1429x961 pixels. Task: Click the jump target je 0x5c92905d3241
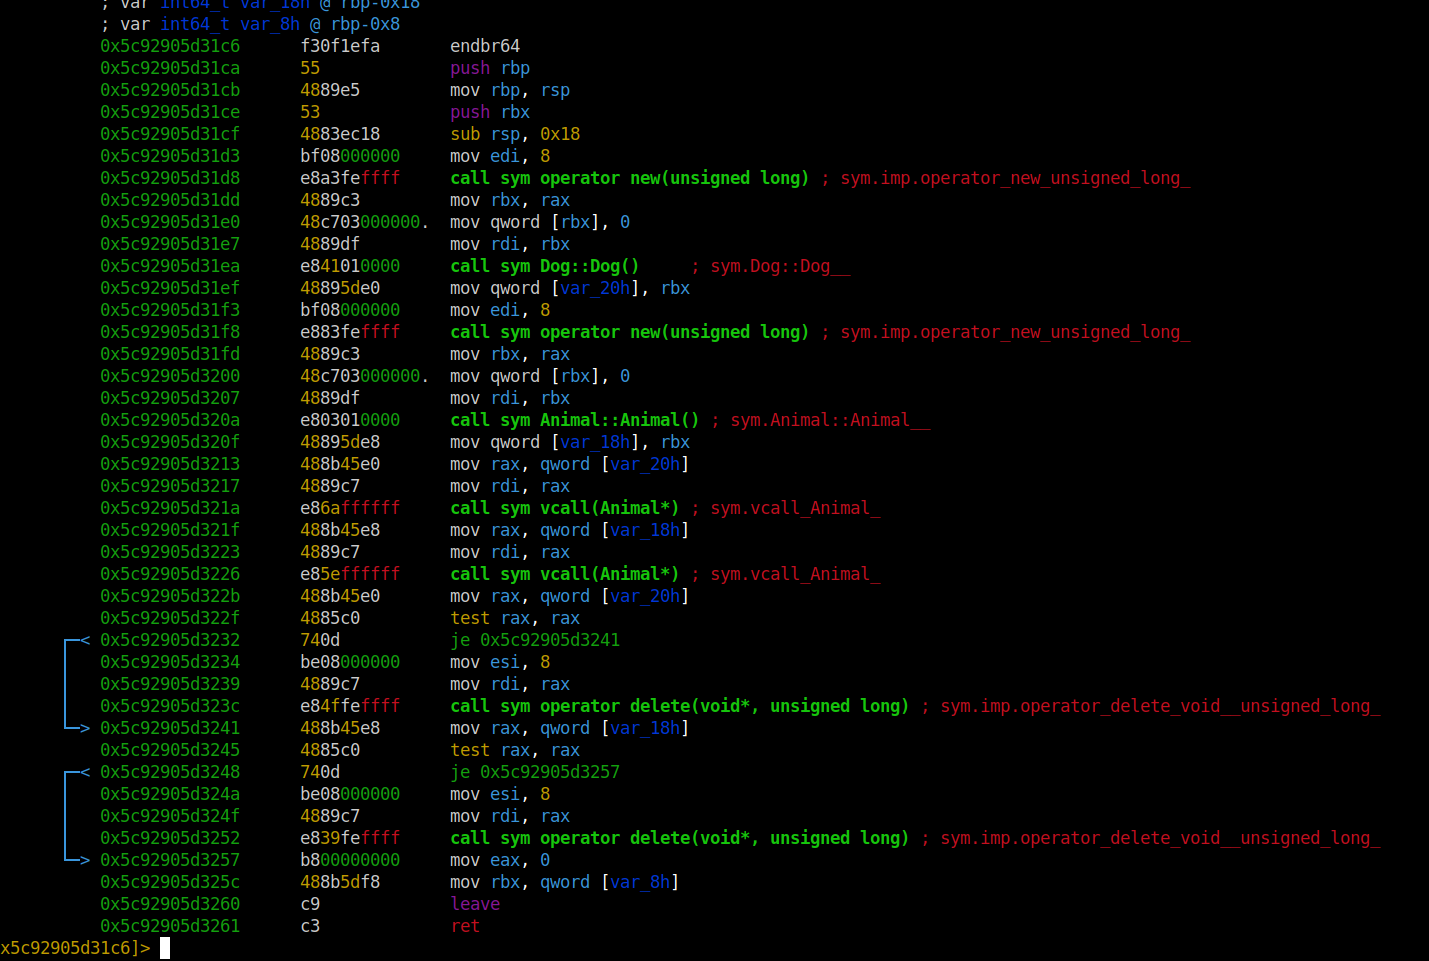point(535,640)
